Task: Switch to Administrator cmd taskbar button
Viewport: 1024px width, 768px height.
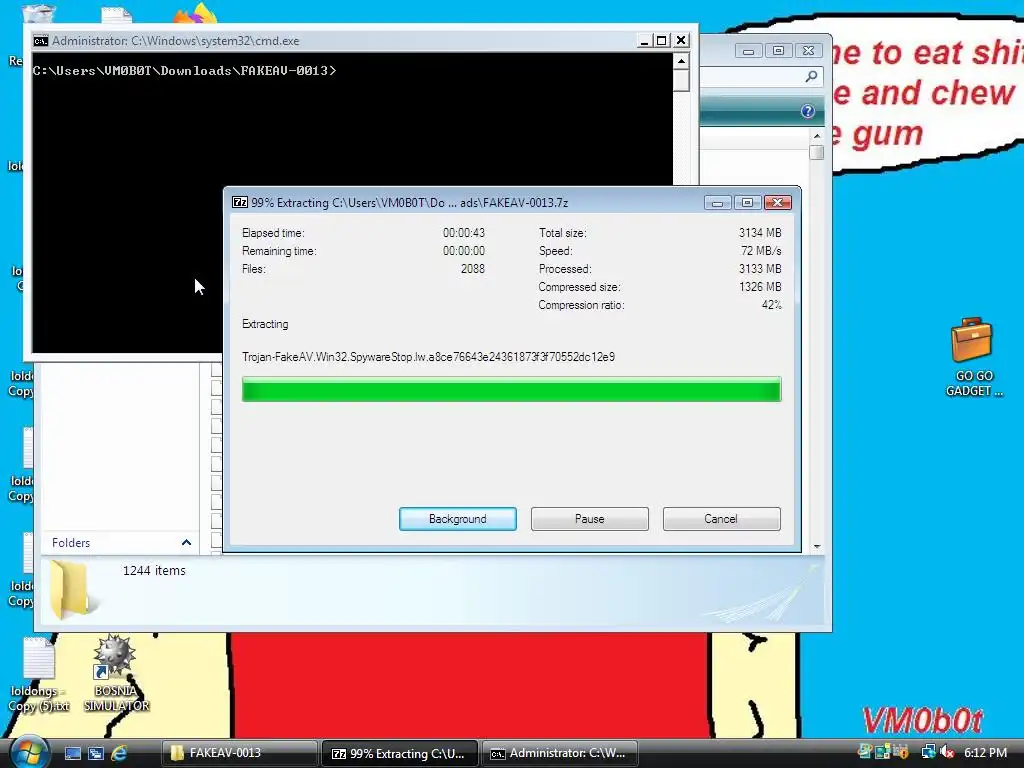Action: pos(559,753)
